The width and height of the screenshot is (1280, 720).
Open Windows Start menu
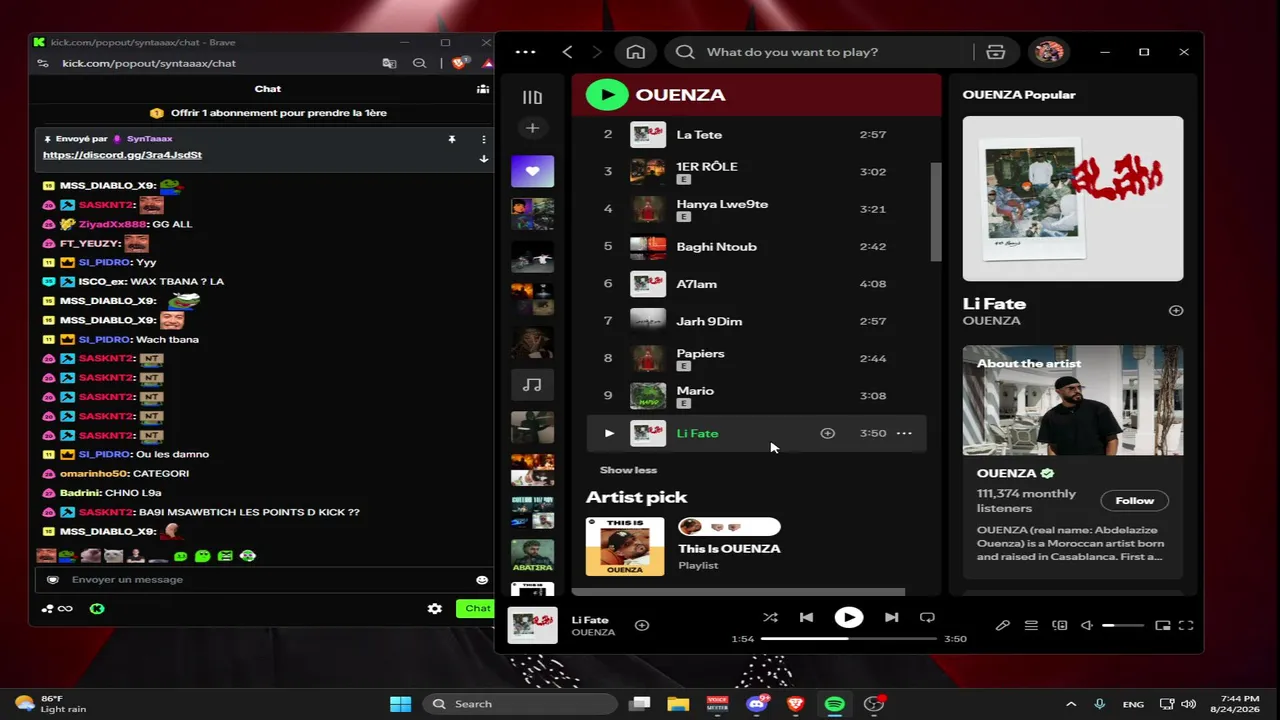click(400, 704)
